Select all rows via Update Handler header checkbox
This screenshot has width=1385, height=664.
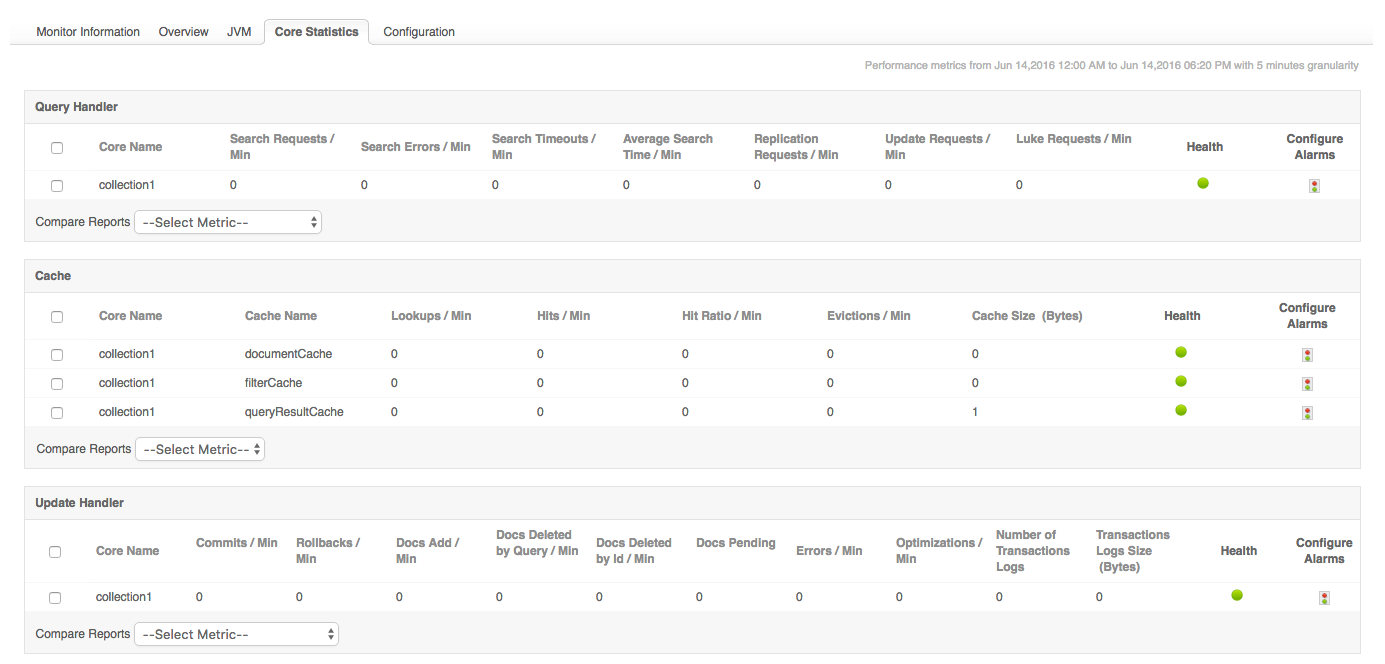[55, 552]
